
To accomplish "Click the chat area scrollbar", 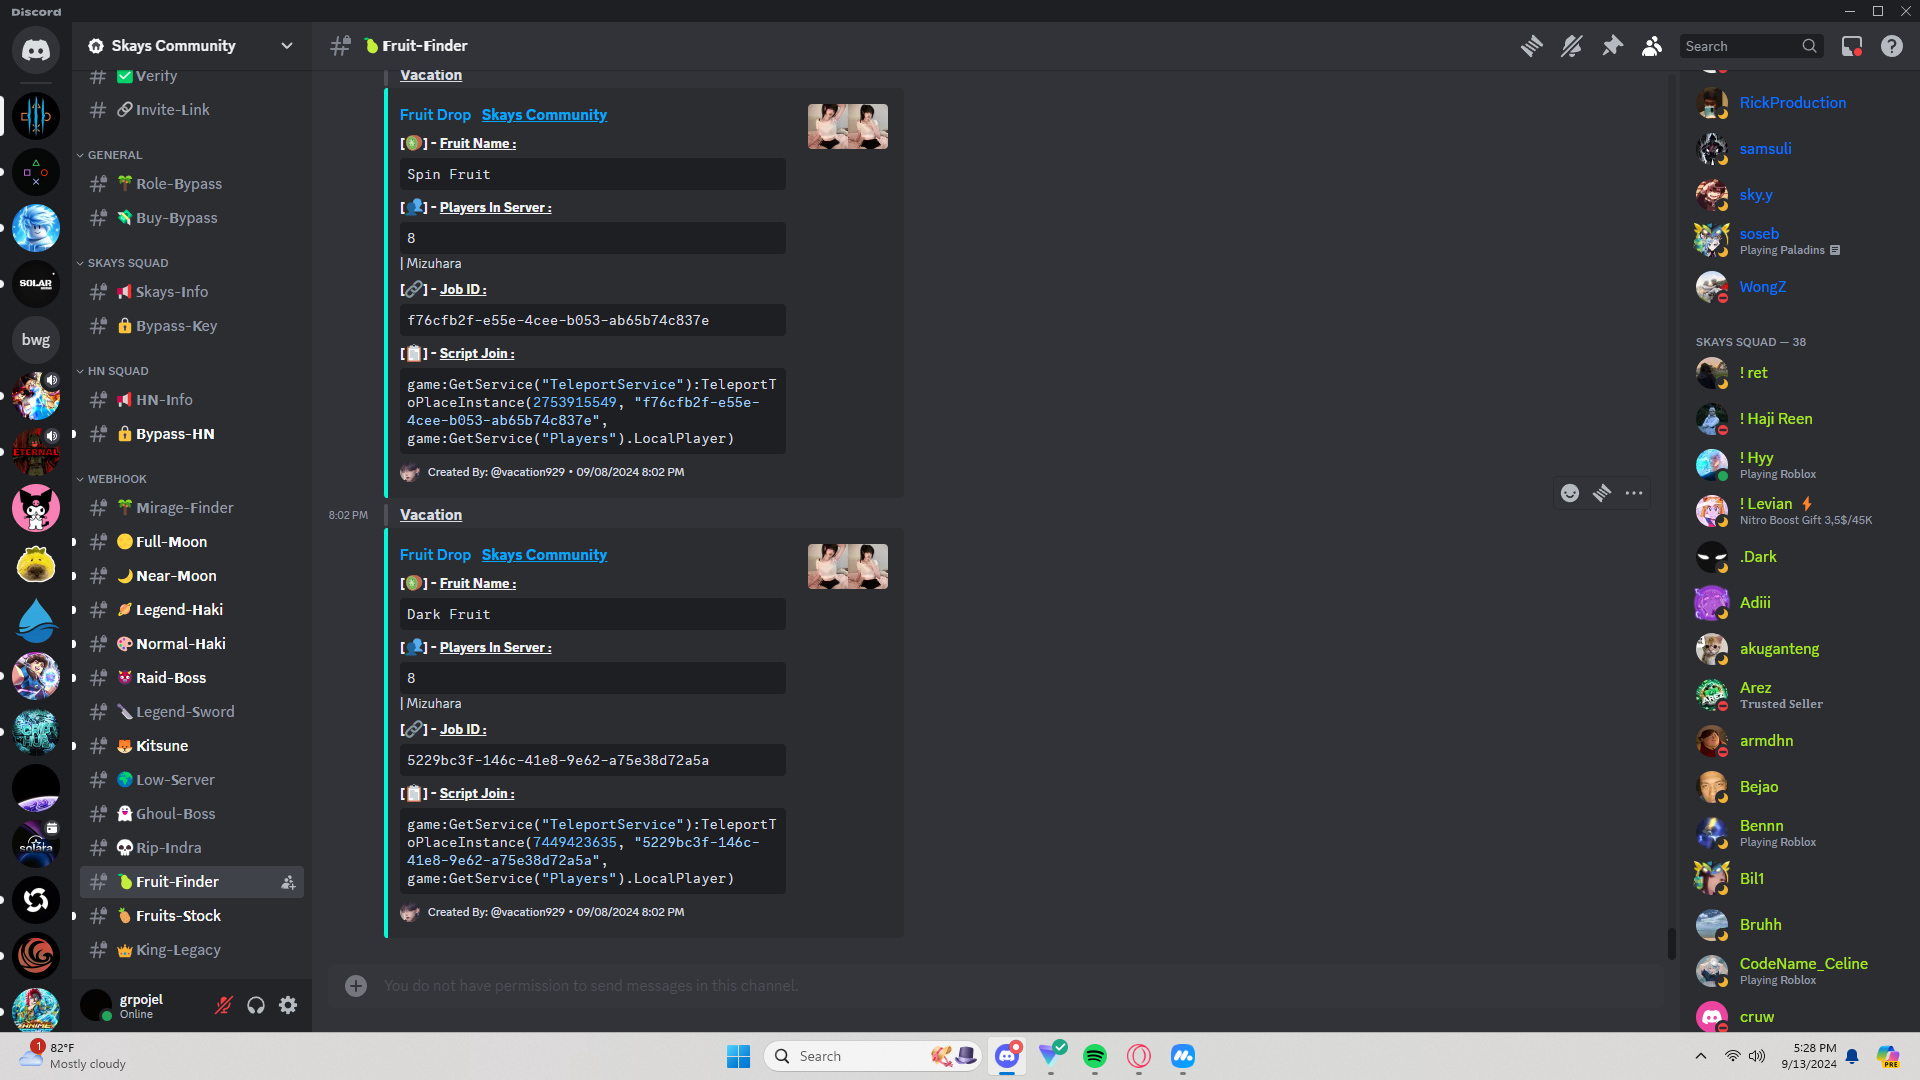I will click(x=1671, y=944).
